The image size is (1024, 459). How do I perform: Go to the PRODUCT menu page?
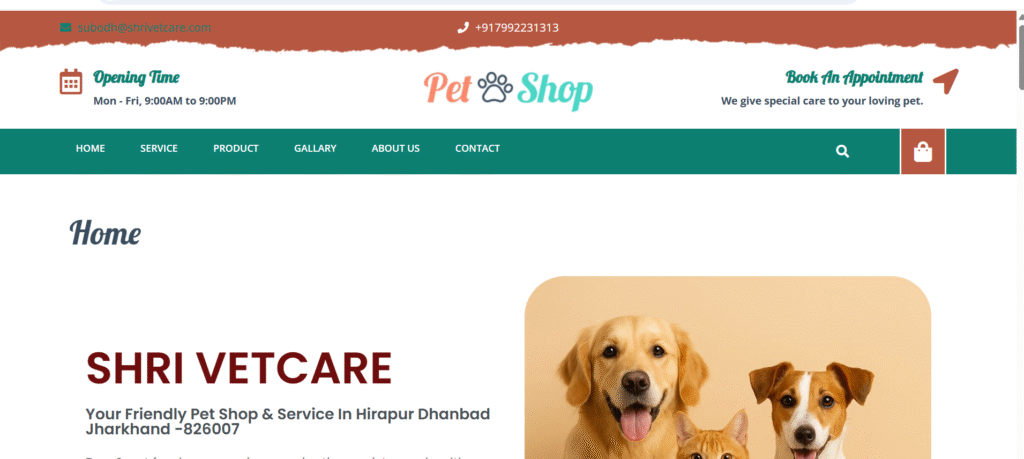point(236,148)
